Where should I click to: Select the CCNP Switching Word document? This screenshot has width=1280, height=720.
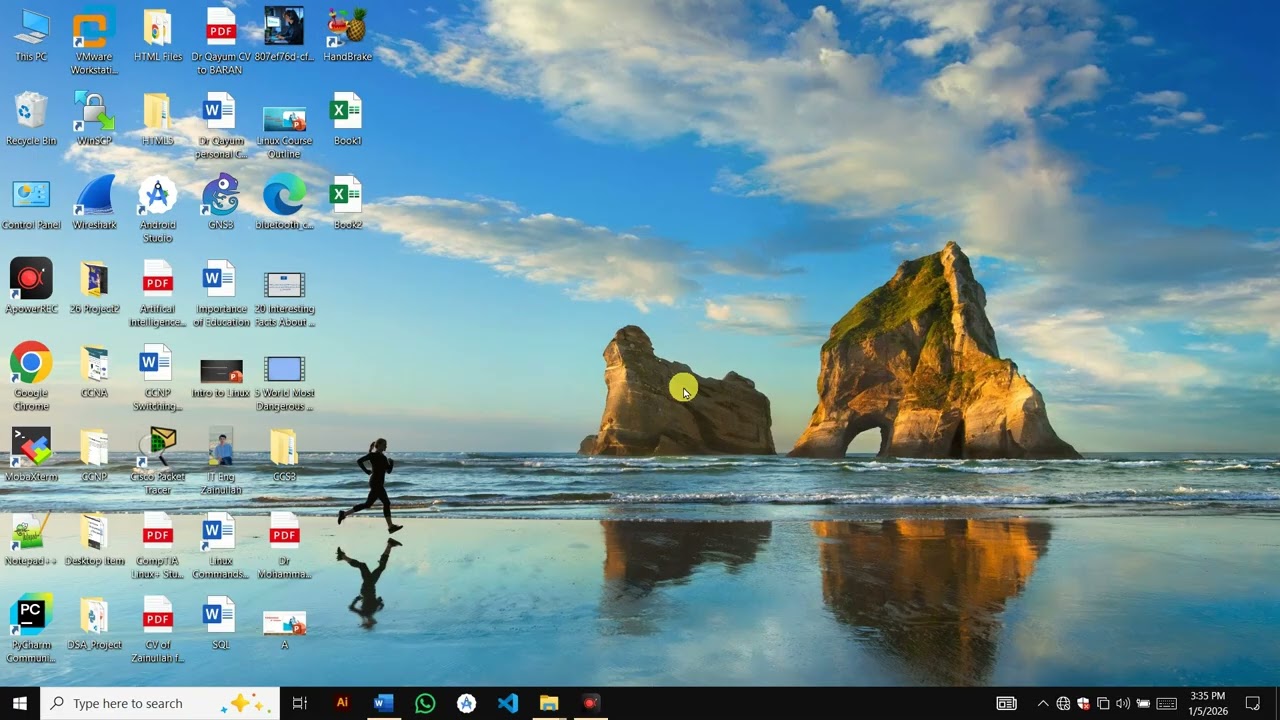[x=158, y=378]
